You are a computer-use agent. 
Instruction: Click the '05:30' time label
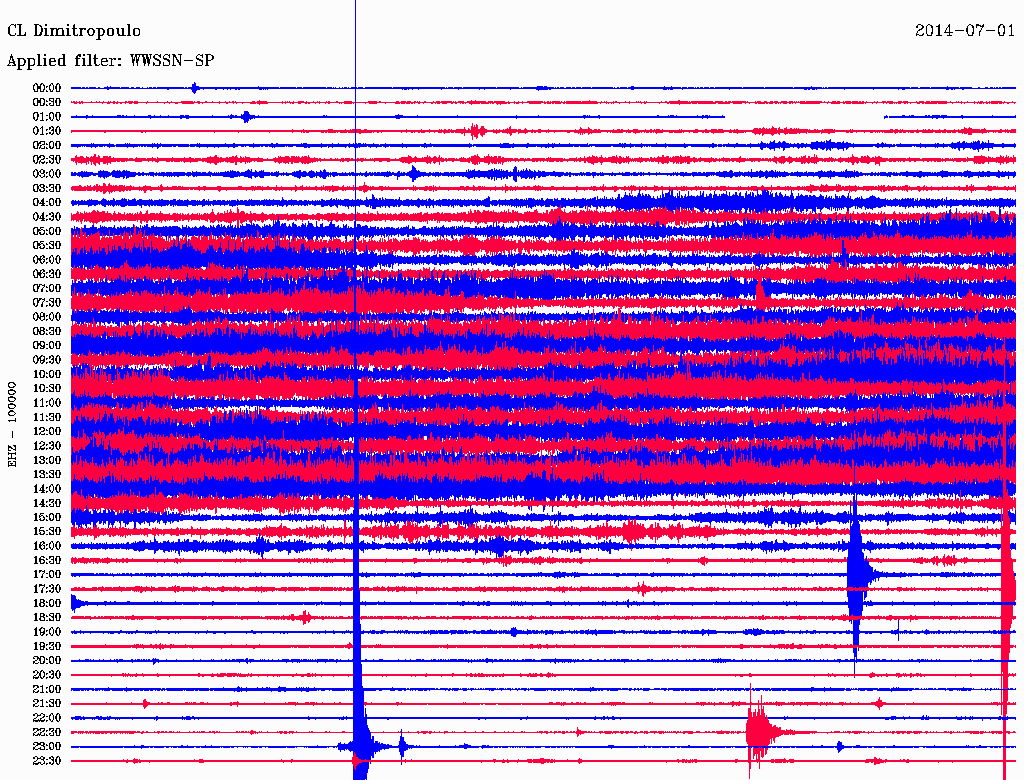[47, 245]
